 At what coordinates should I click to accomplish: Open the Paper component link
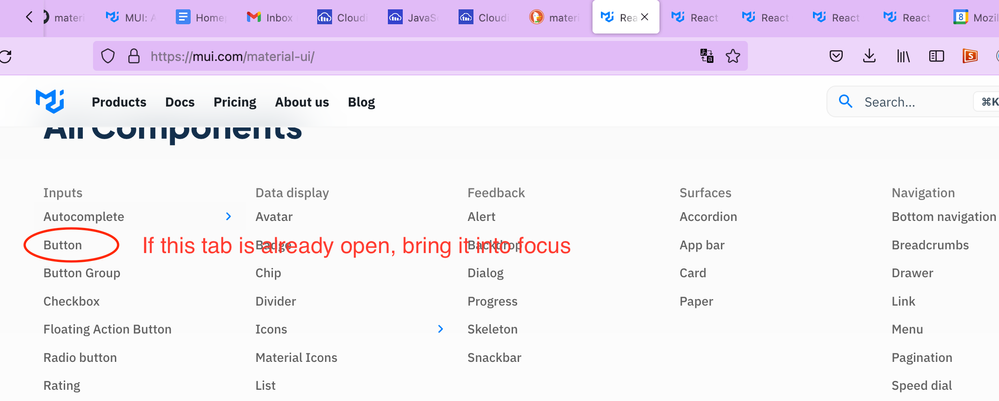(x=696, y=301)
